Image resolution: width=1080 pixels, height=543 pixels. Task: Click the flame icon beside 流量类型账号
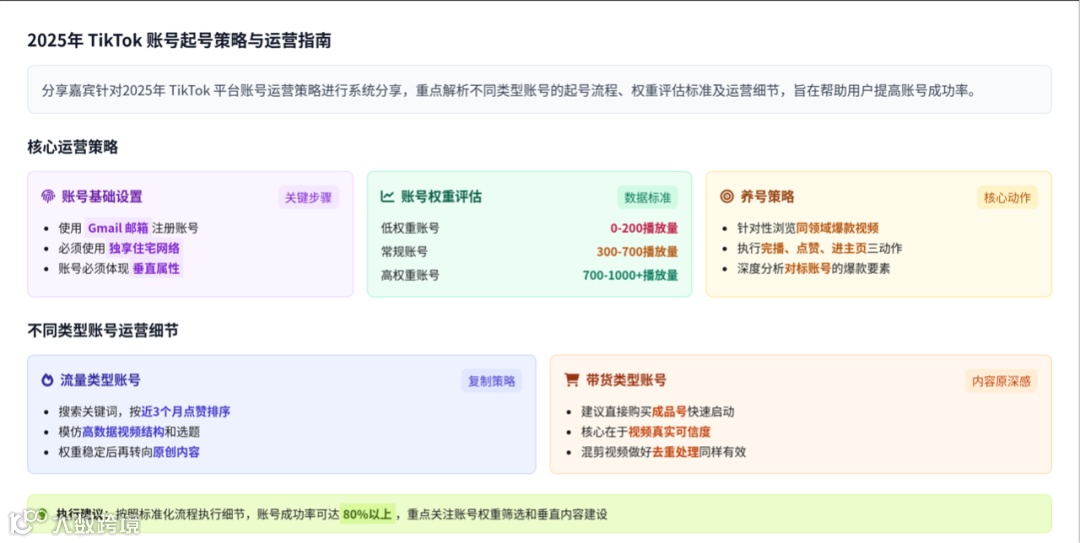click(x=47, y=380)
